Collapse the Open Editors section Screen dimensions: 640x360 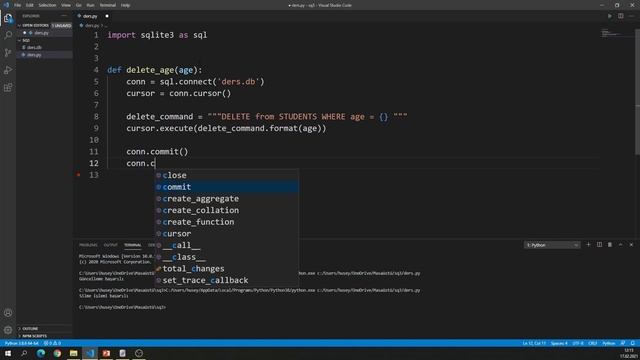click(x=35, y=25)
